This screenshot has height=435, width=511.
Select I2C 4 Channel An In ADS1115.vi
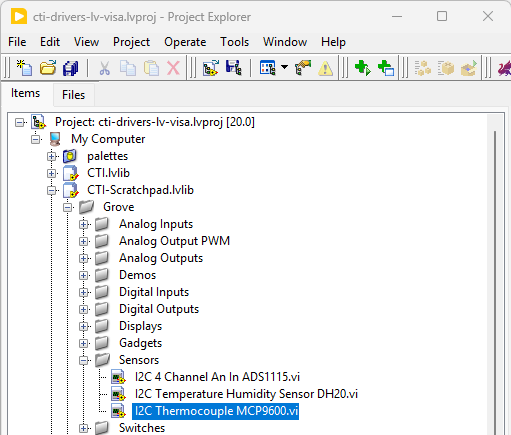point(217,377)
